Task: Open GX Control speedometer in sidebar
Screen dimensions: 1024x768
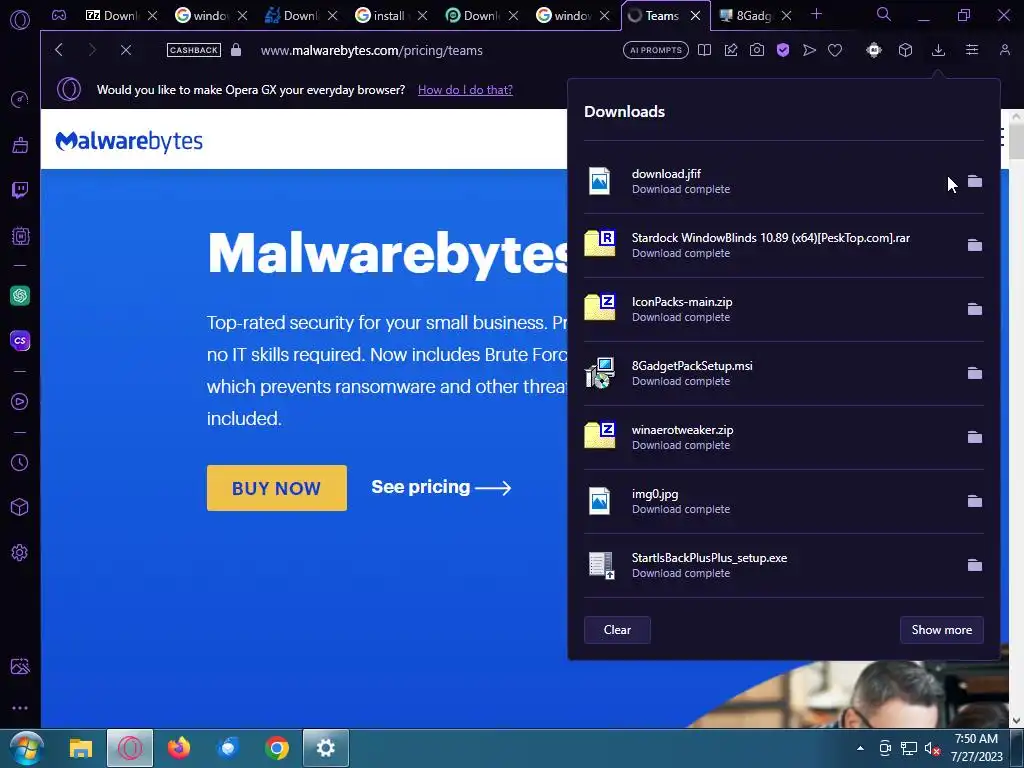Action: (x=20, y=99)
